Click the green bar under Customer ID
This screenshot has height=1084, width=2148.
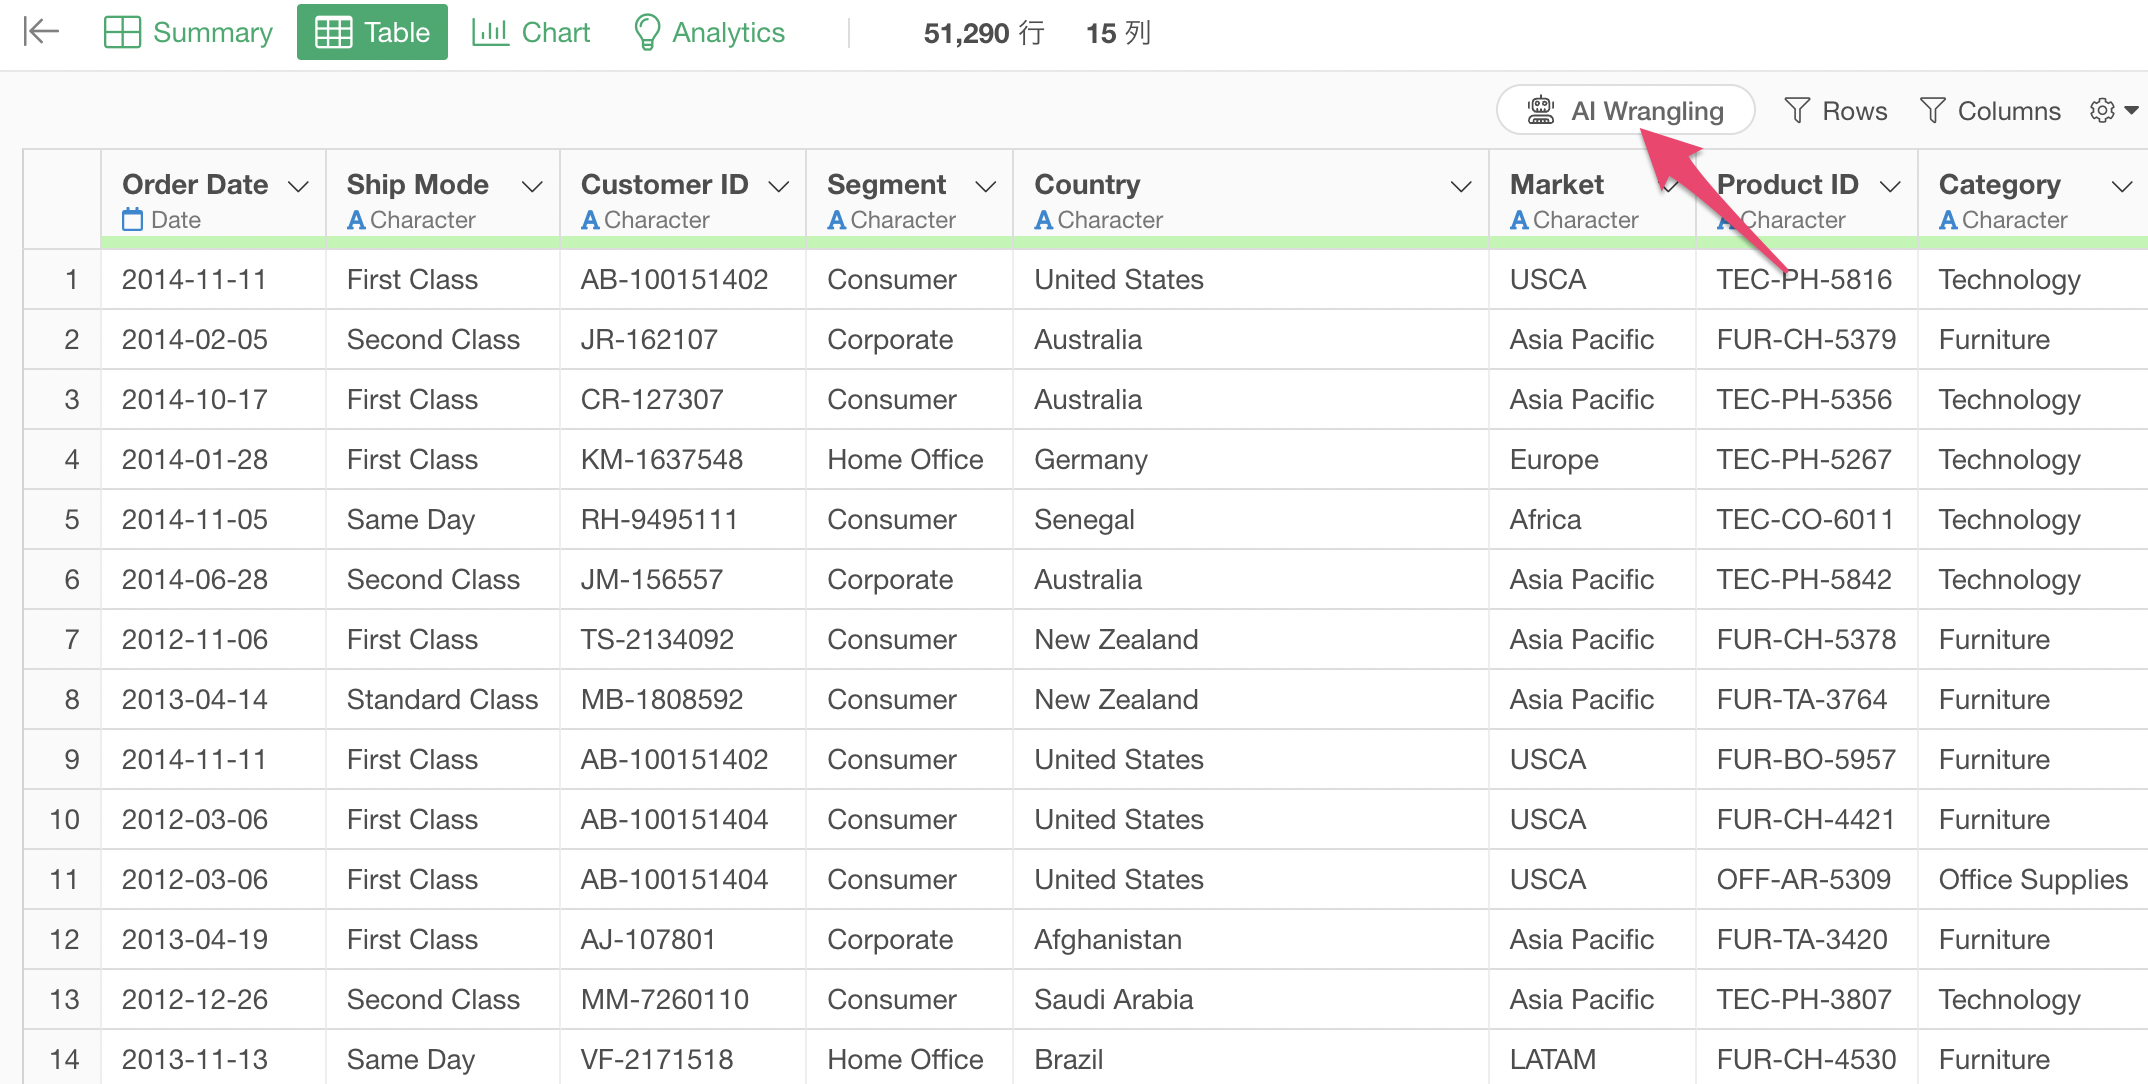(x=682, y=242)
